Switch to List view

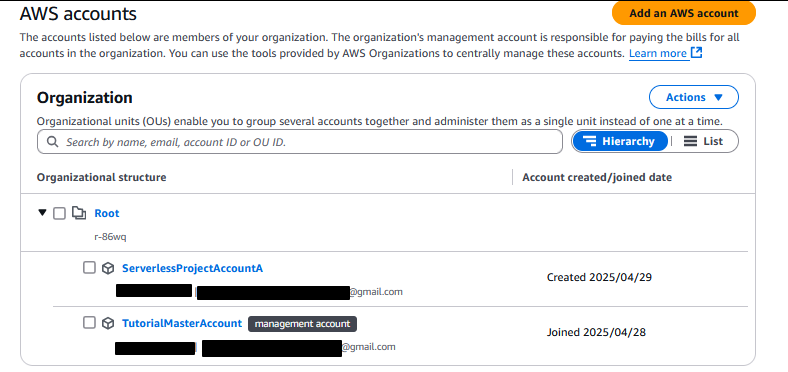click(704, 141)
